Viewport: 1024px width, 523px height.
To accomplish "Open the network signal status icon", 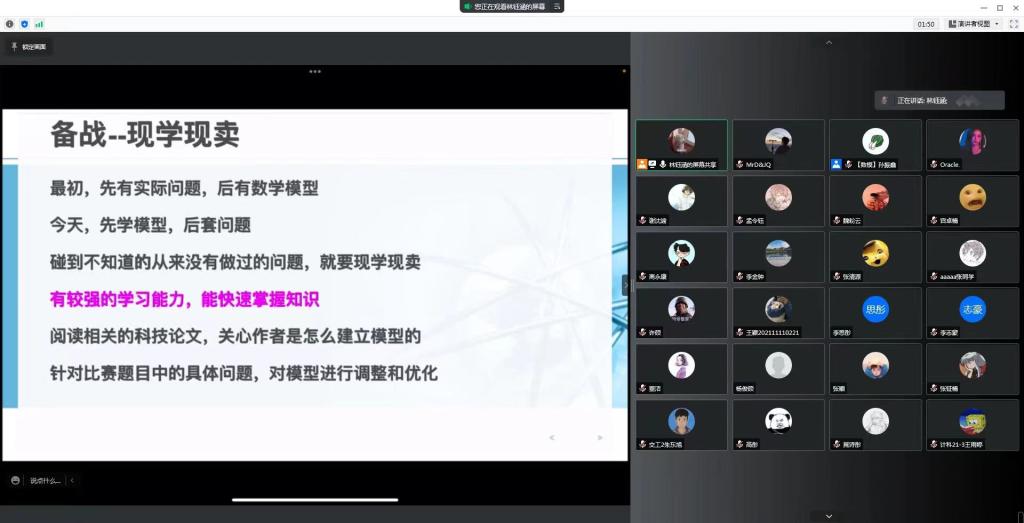I will [x=39, y=23].
